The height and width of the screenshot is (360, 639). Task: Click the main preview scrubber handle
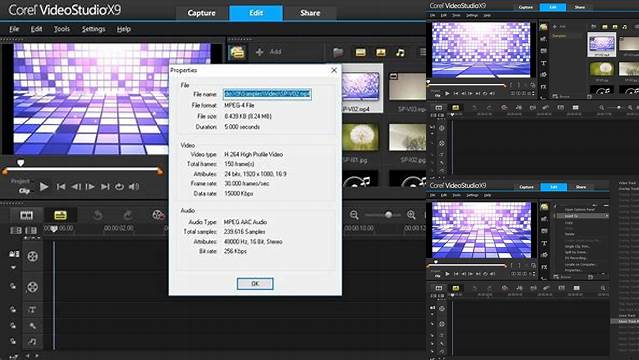[x=20, y=163]
